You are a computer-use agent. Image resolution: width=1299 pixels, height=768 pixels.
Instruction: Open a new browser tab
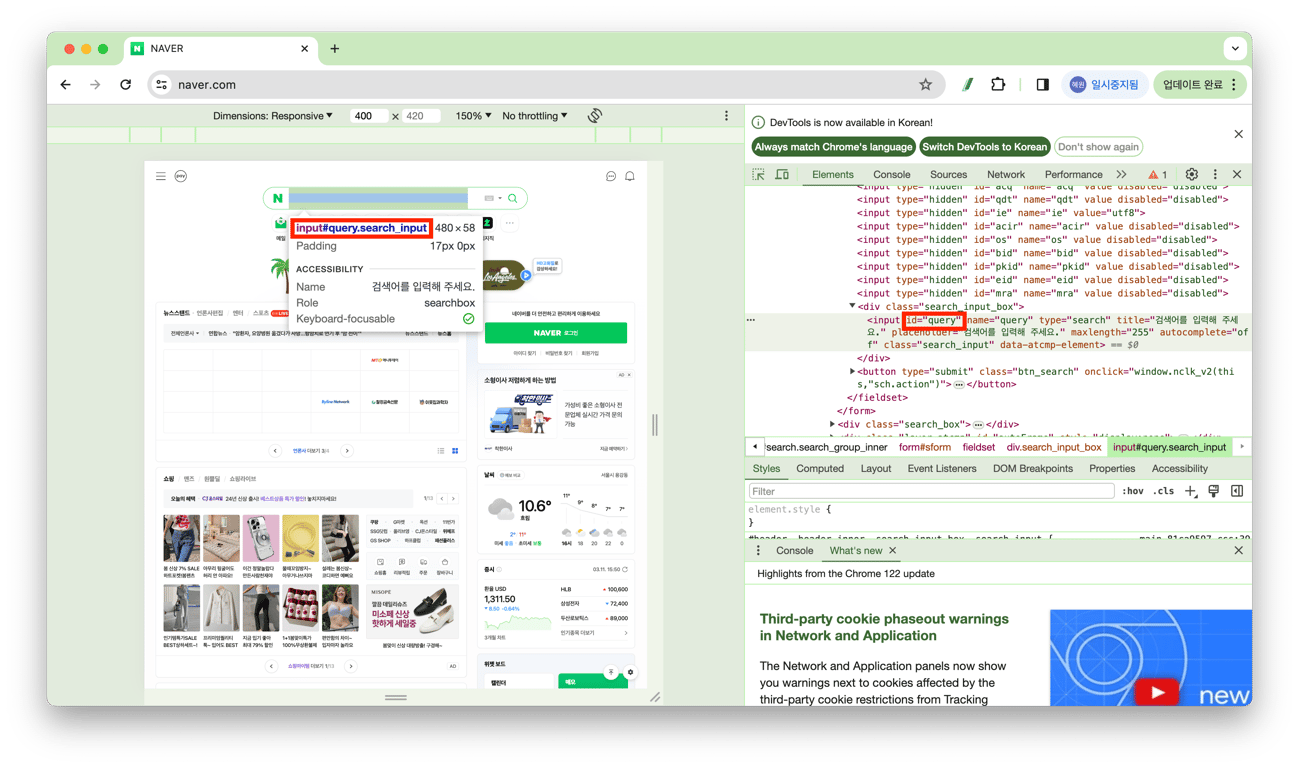click(x=334, y=48)
